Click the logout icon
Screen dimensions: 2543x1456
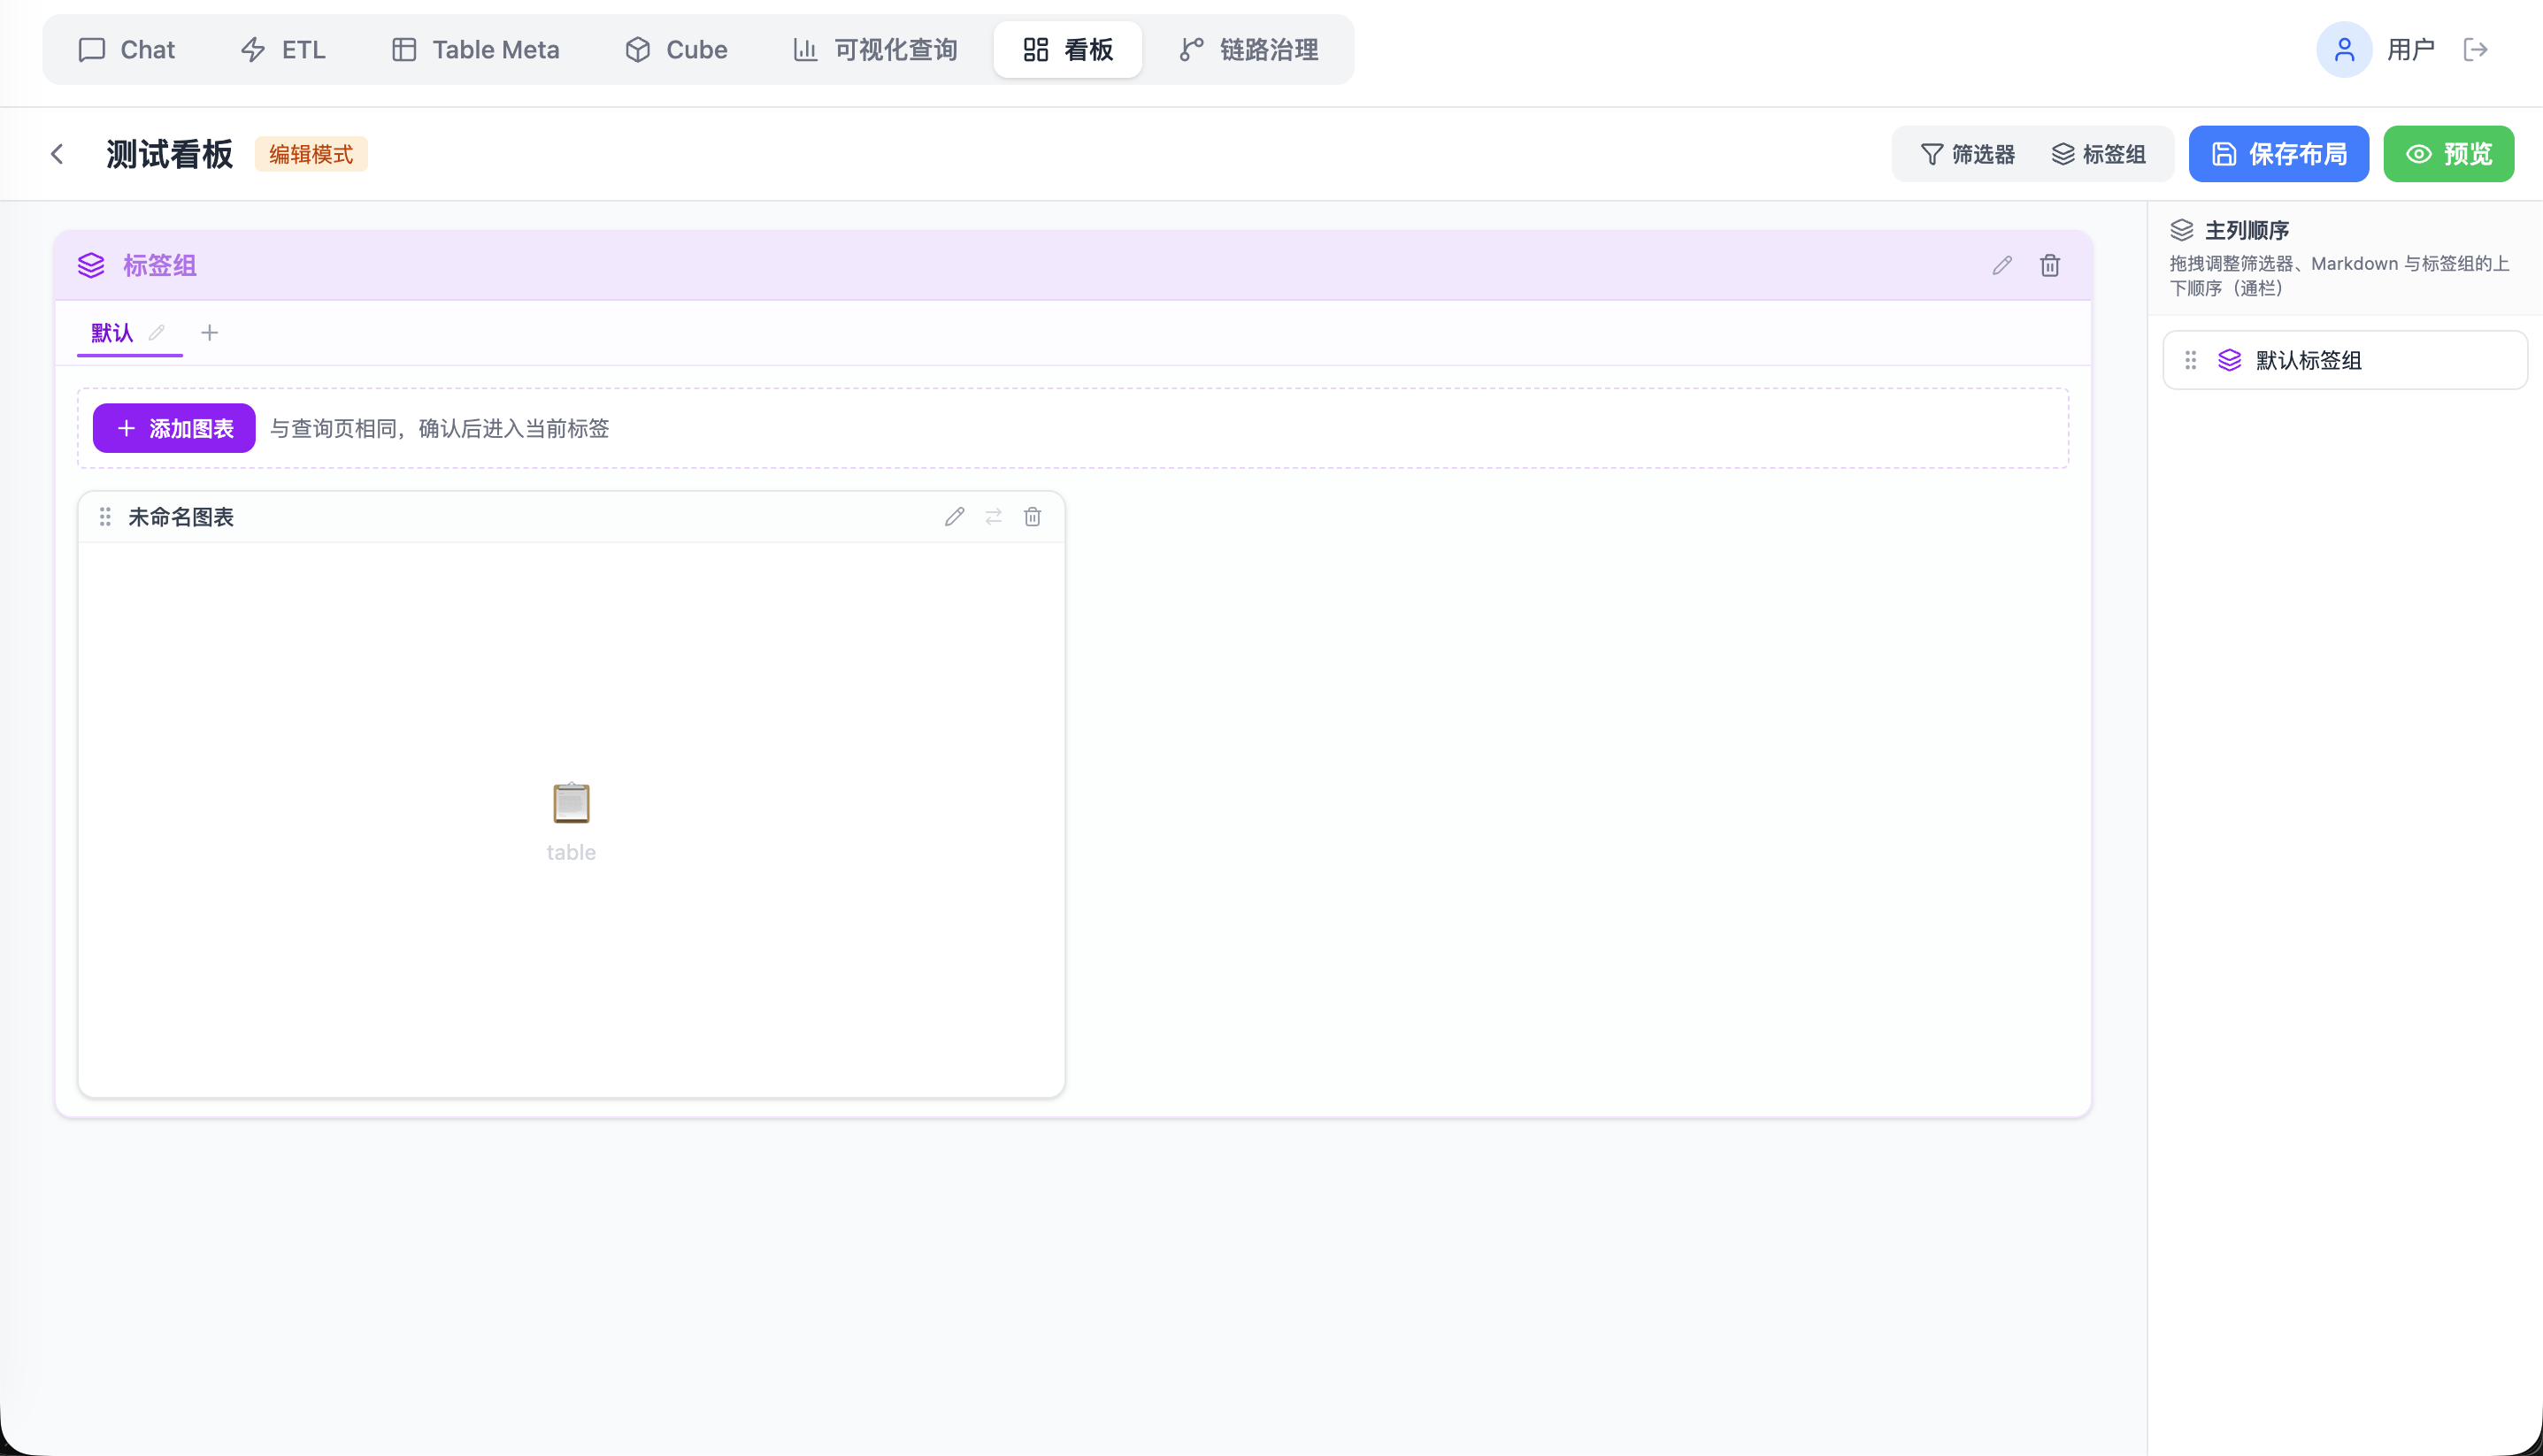(2475, 49)
